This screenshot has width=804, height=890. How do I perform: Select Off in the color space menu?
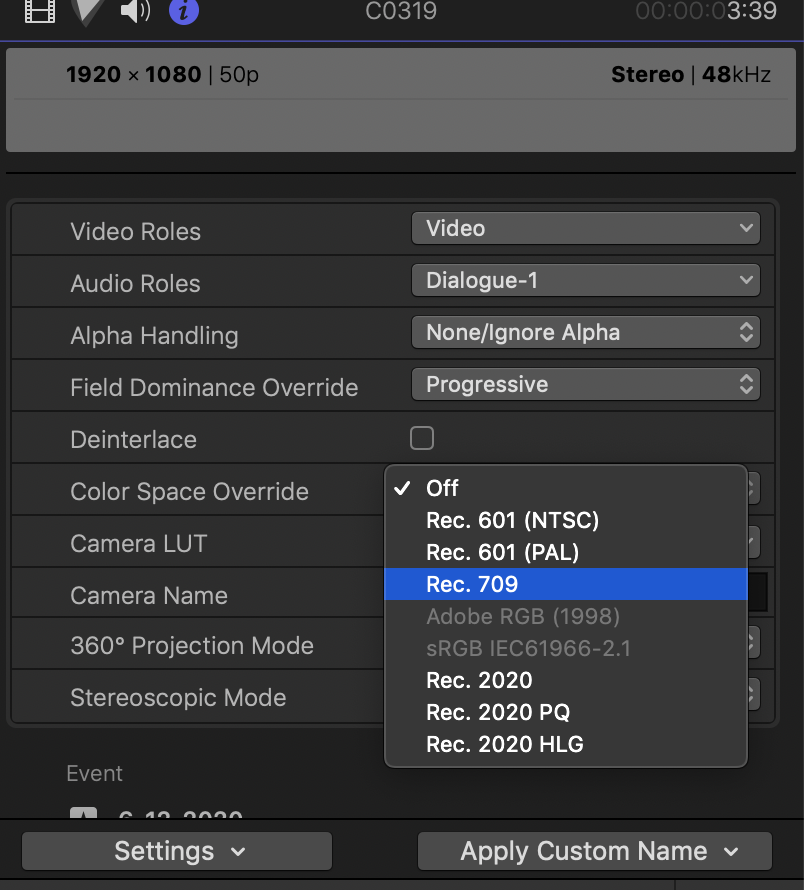566,488
